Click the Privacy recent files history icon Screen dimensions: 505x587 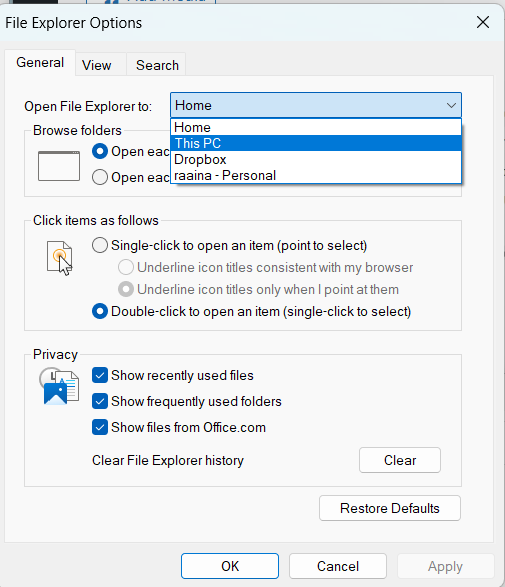(59, 386)
